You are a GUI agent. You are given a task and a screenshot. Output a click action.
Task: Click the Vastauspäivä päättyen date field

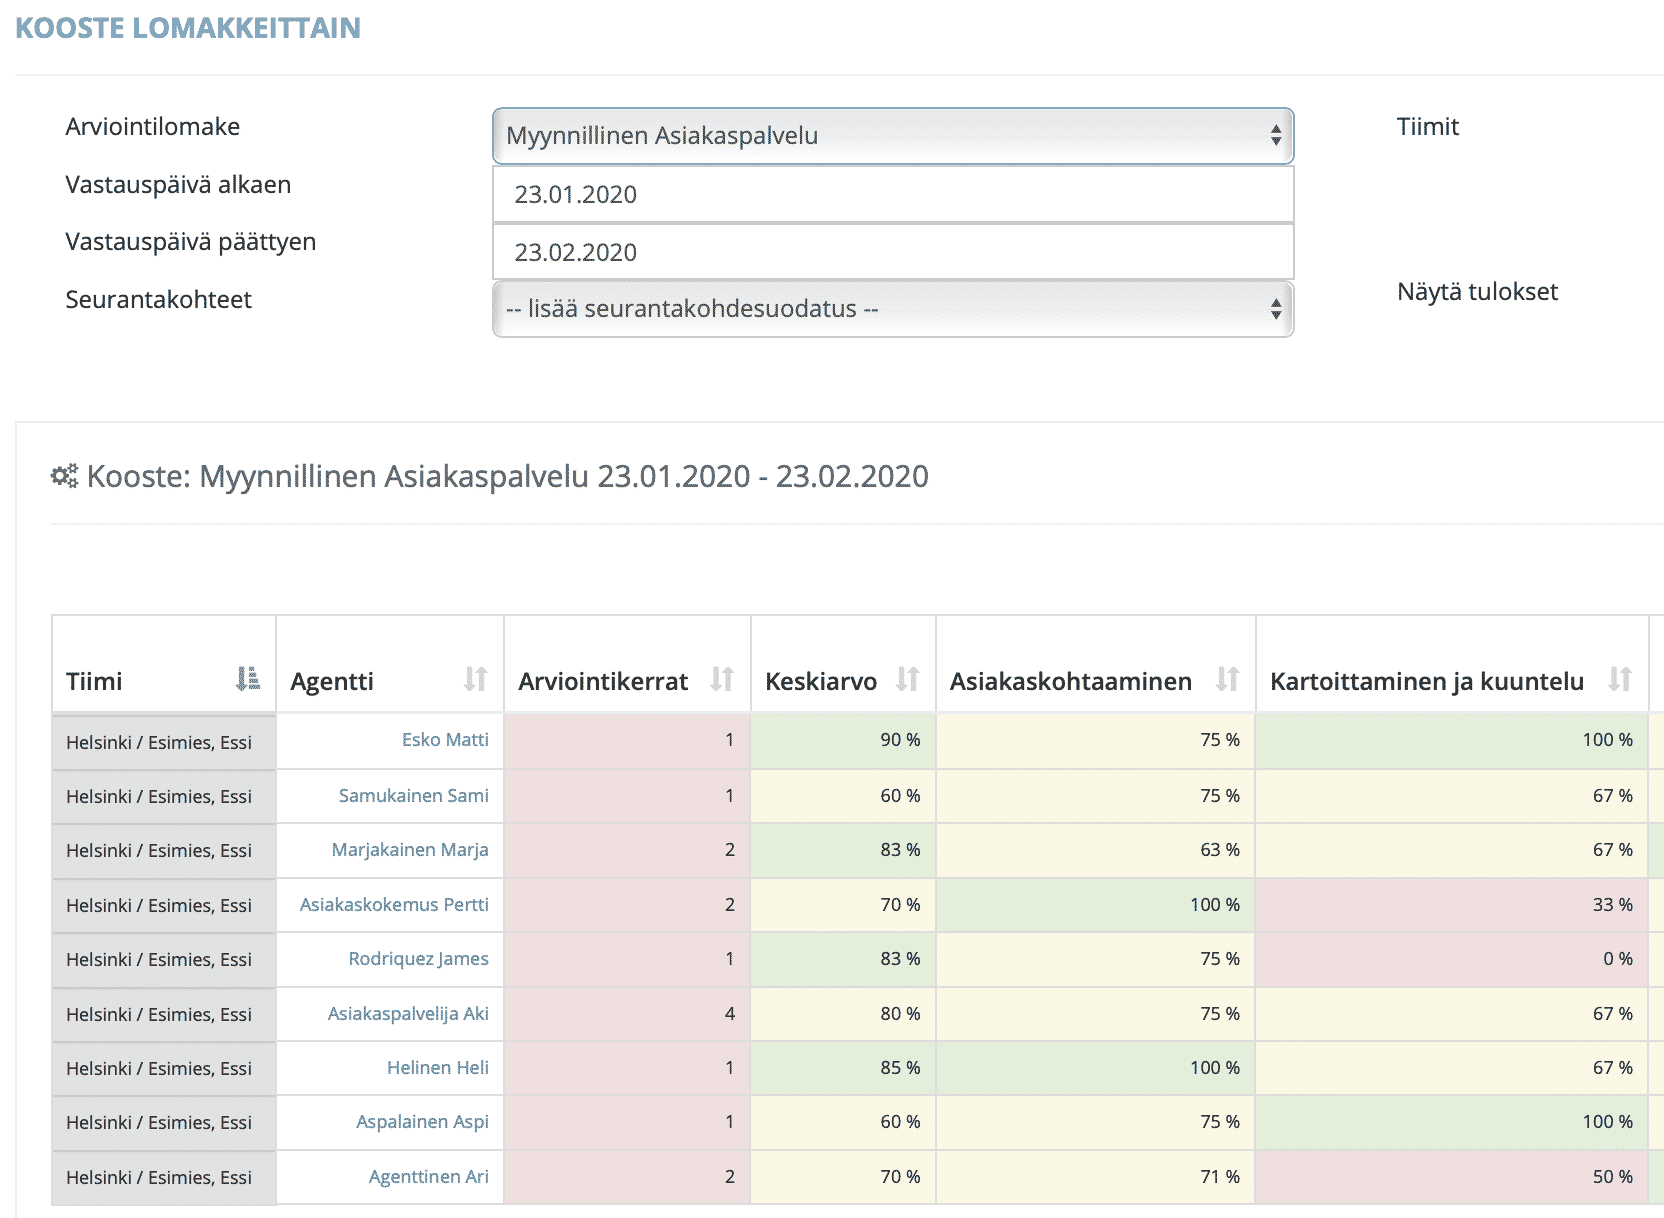893,252
